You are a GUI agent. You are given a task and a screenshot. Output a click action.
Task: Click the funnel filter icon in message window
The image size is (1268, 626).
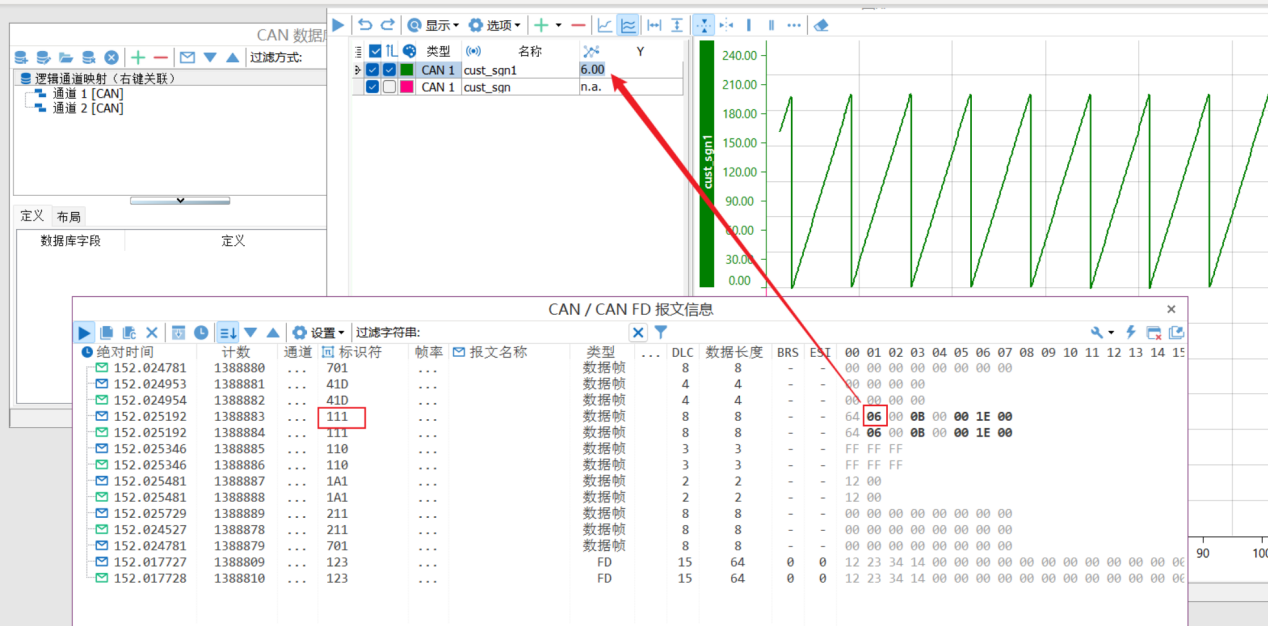(660, 332)
